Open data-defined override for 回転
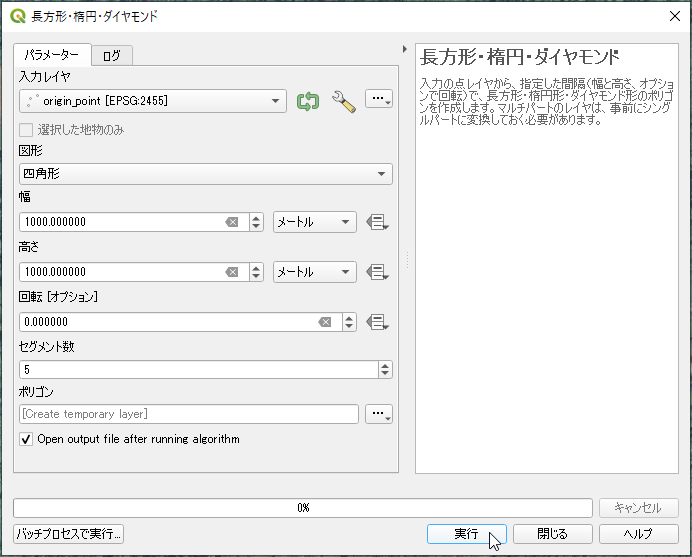 377,322
